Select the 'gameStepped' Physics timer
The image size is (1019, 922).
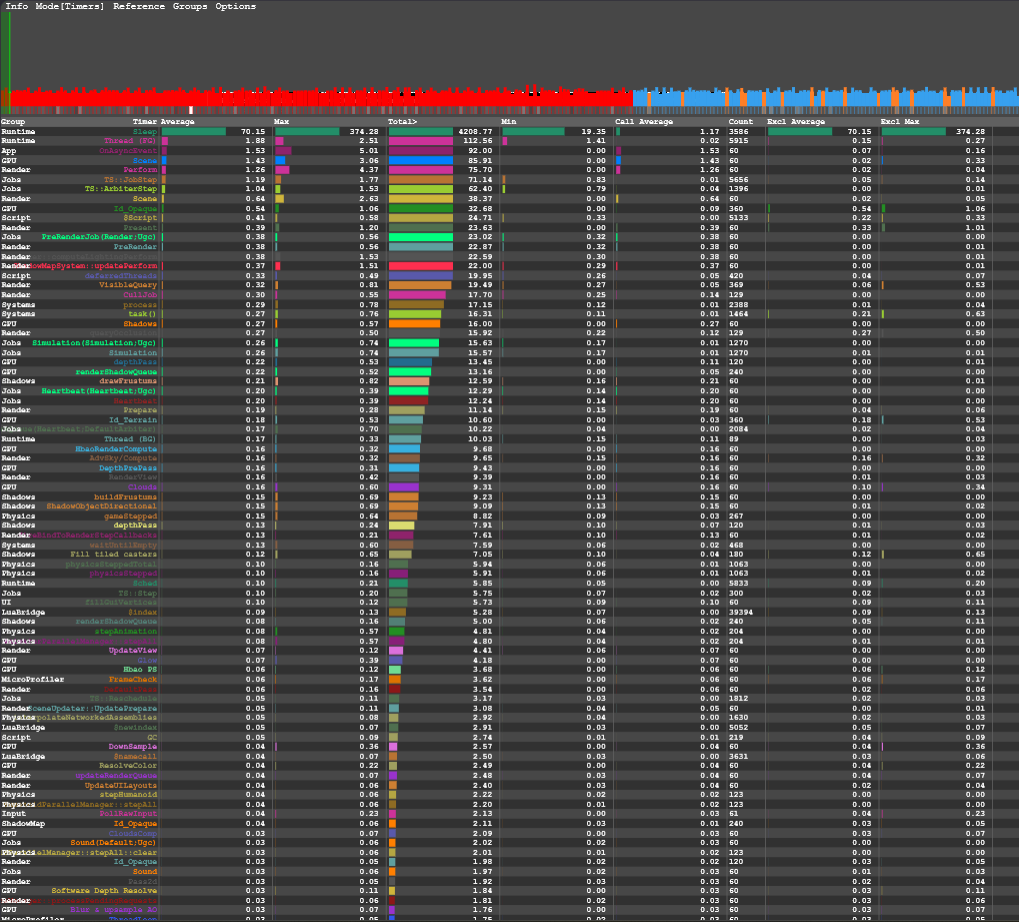click(131, 516)
